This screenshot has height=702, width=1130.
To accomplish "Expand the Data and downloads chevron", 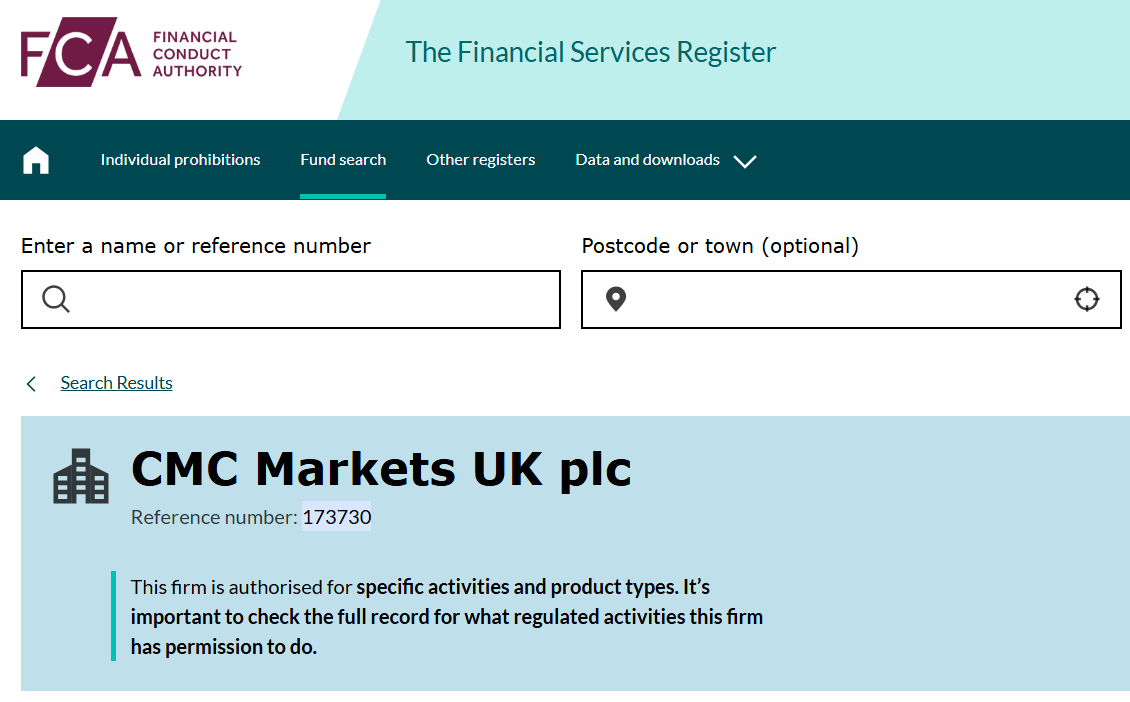I will [x=745, y=161].
